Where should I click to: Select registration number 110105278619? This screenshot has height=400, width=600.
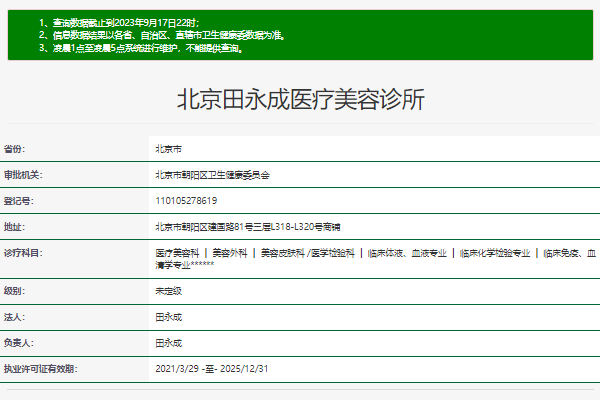(x=186, y=201)
